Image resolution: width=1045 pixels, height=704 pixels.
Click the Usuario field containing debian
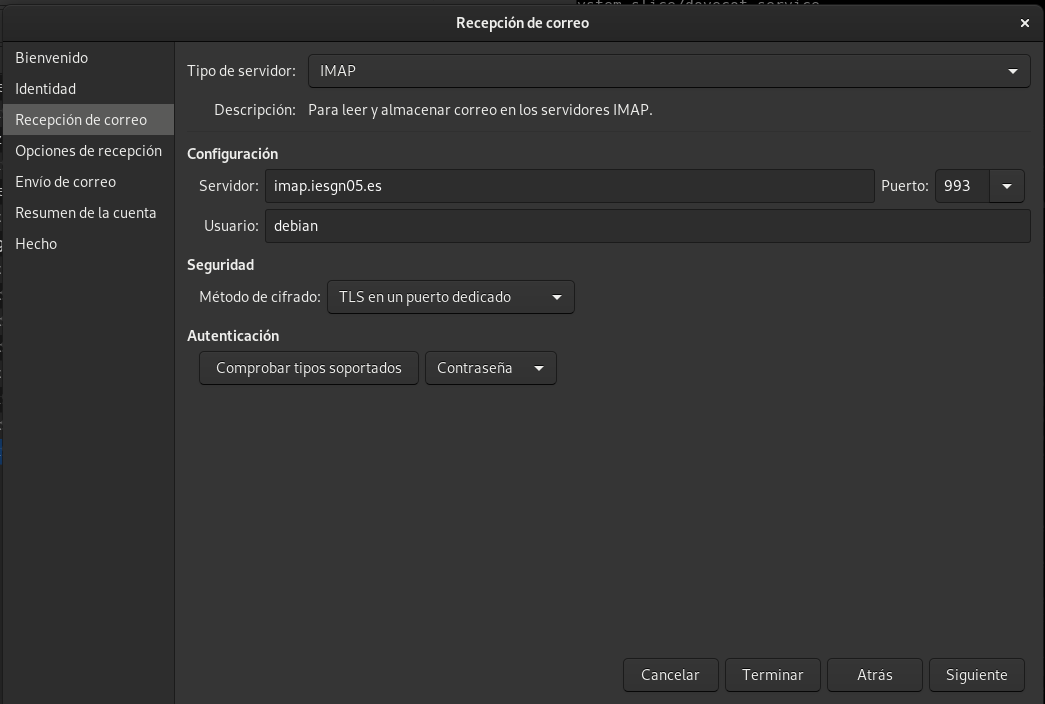pos(646,226)
